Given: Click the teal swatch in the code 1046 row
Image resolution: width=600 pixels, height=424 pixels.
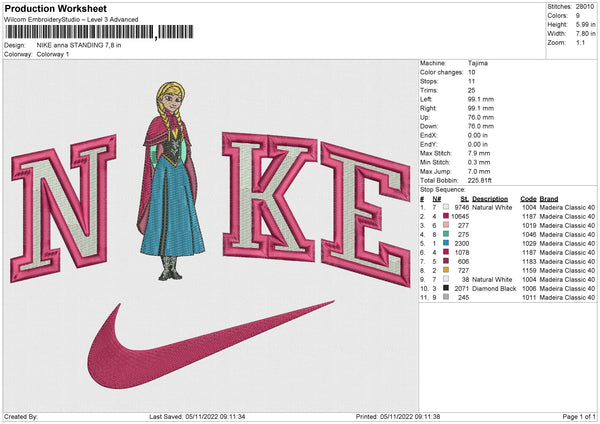Looking at the screenshot, I should pyautogui.click(x=446, y=234).
